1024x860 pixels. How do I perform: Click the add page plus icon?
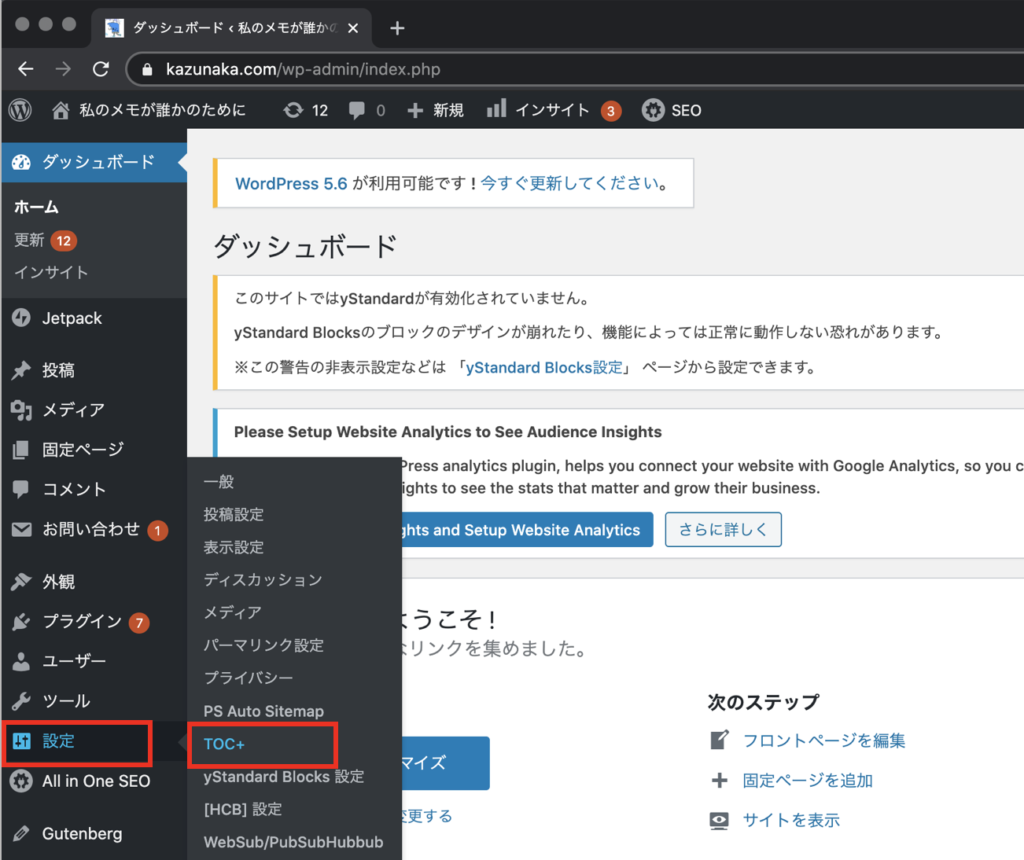click(719, 780)
